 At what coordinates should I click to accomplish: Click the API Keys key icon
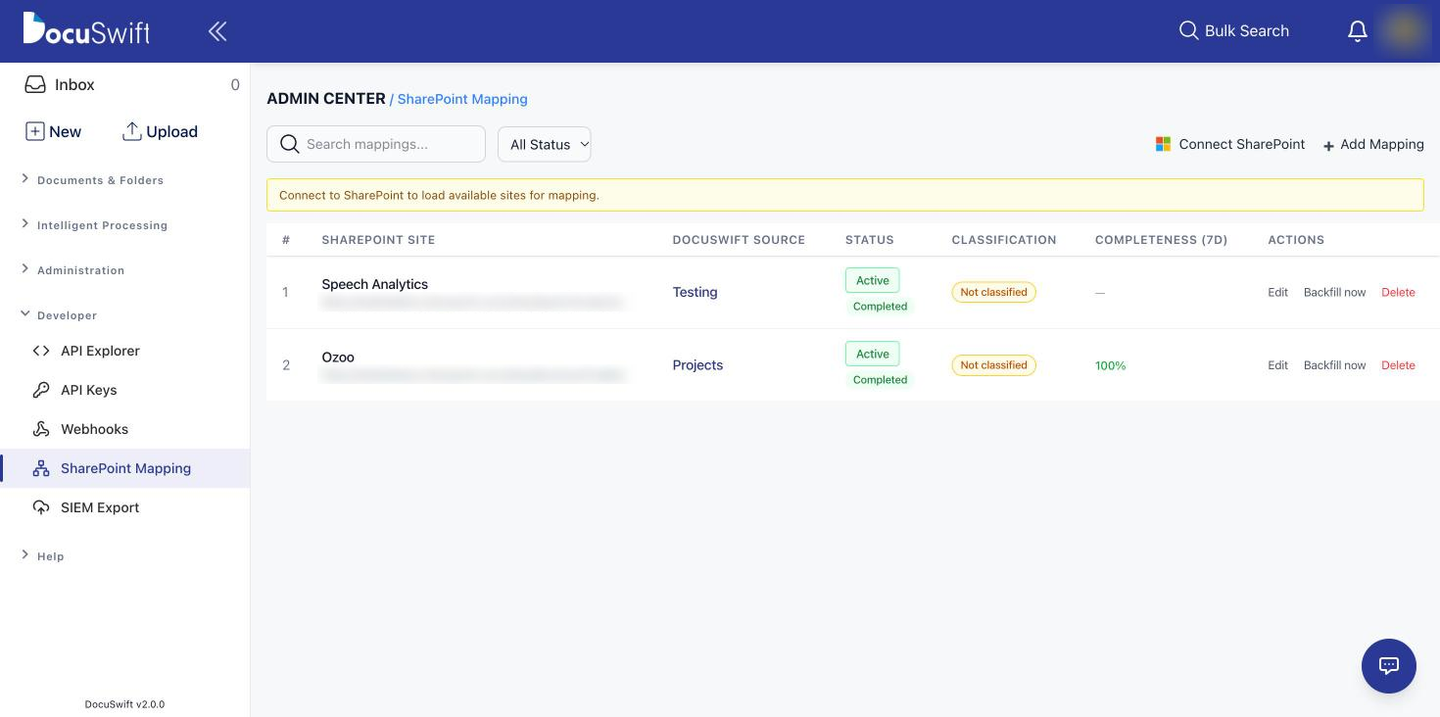click(x=41, y=390)
